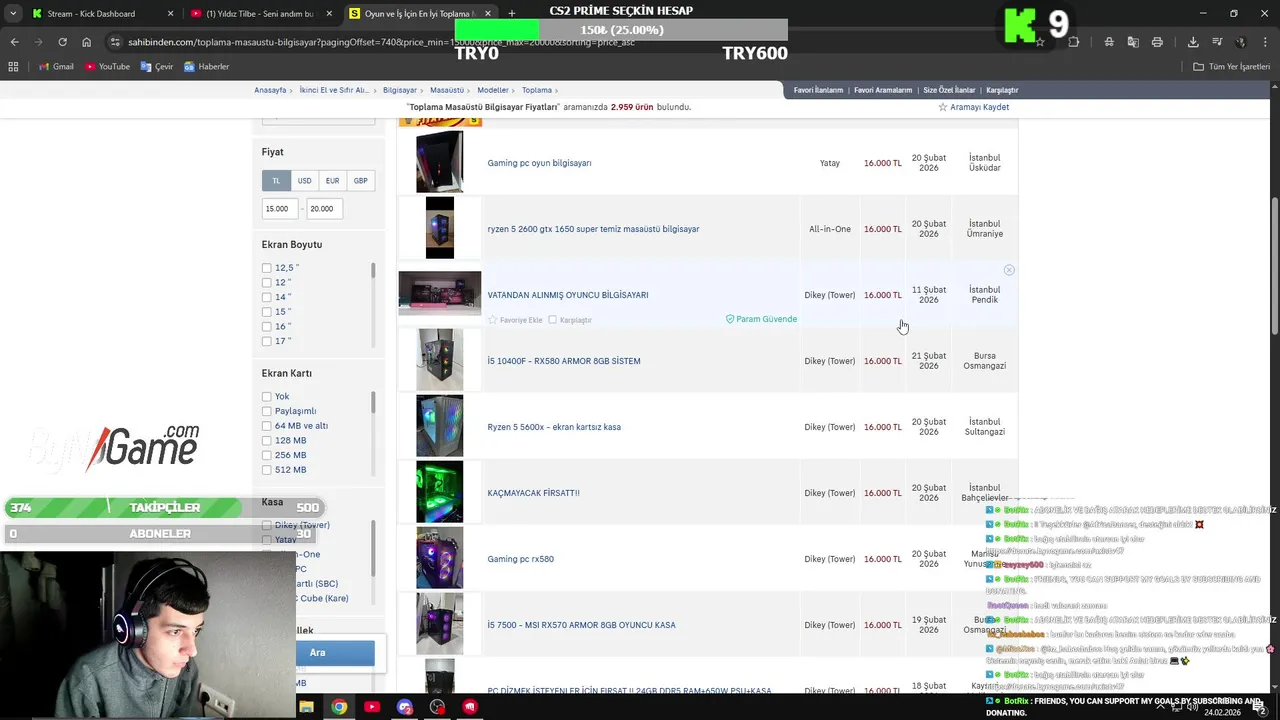Screen dimensions: 1280x720
Task: Check the 17" screen size box
Action: coord(267,341)
